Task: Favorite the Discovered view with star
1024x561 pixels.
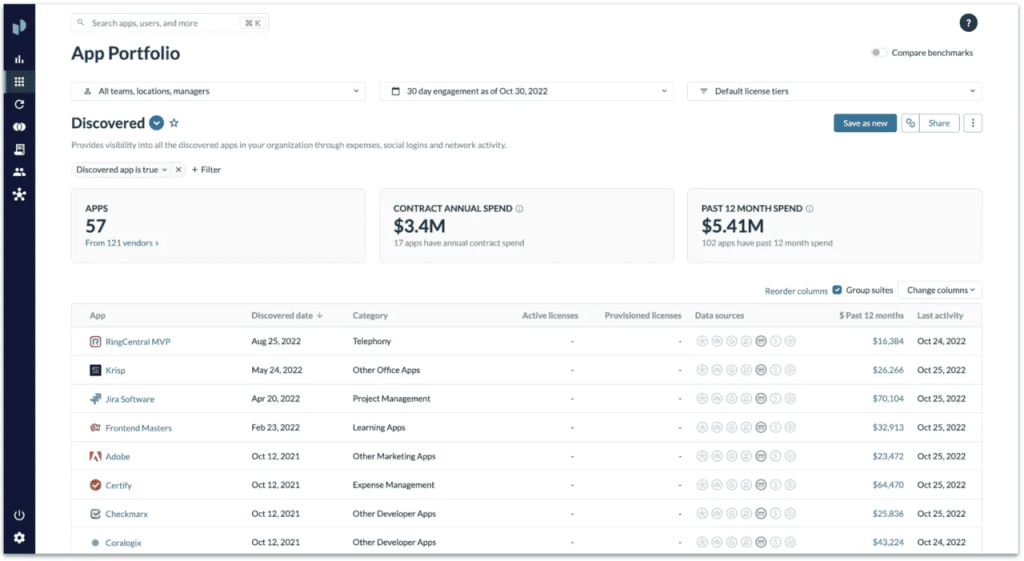Action: 174,123
